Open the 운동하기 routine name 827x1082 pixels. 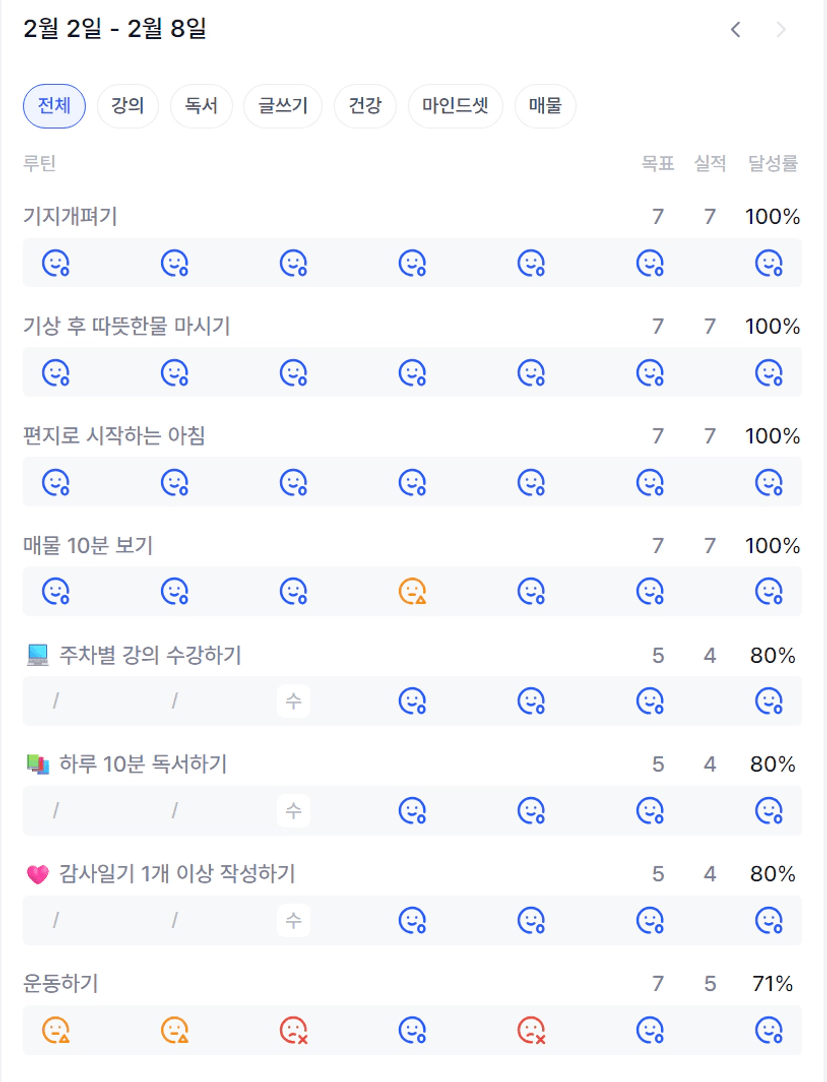tap(60, 984)
